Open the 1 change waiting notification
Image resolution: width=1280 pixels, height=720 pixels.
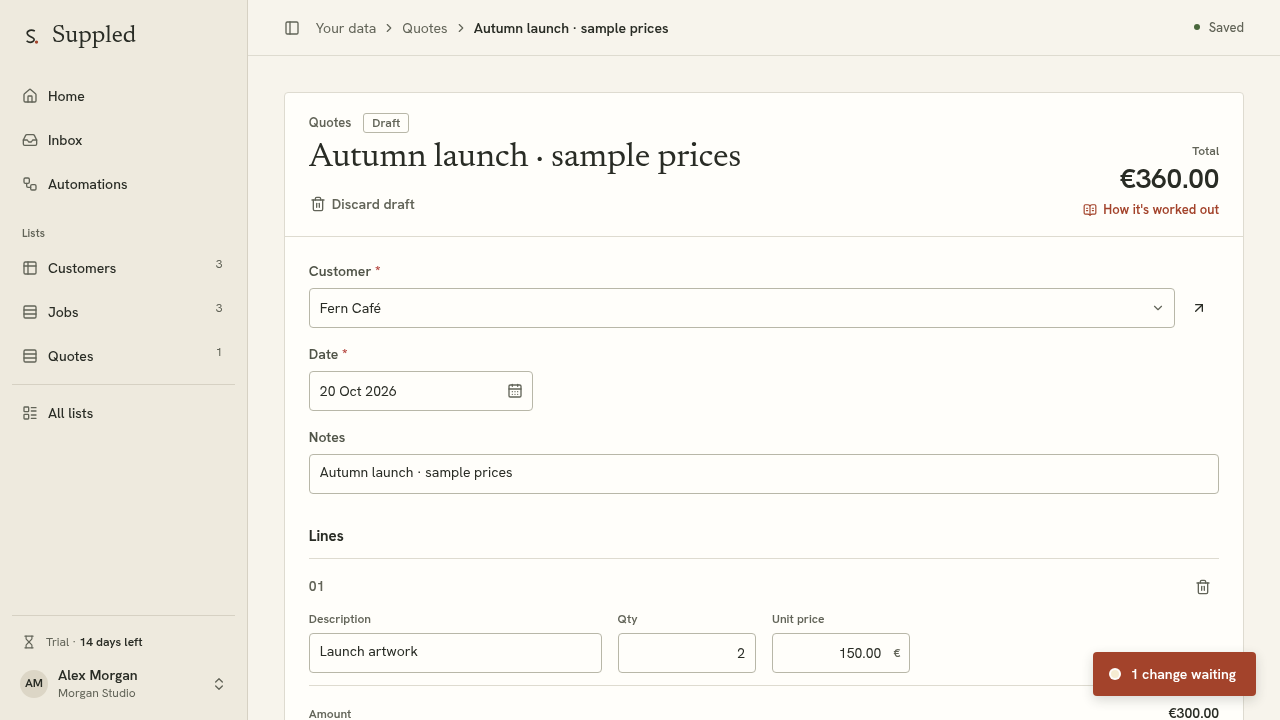1174,674
